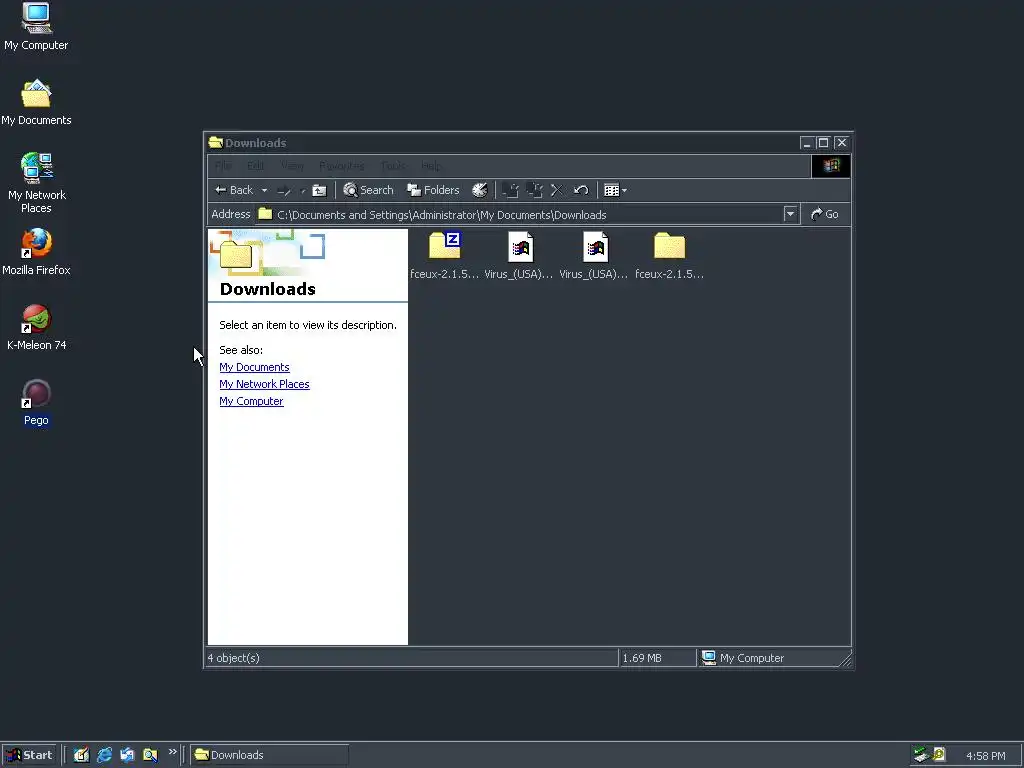Select My Network Places on the desktop
This screenshot has height=768, width=1024.
click(36, 183)
